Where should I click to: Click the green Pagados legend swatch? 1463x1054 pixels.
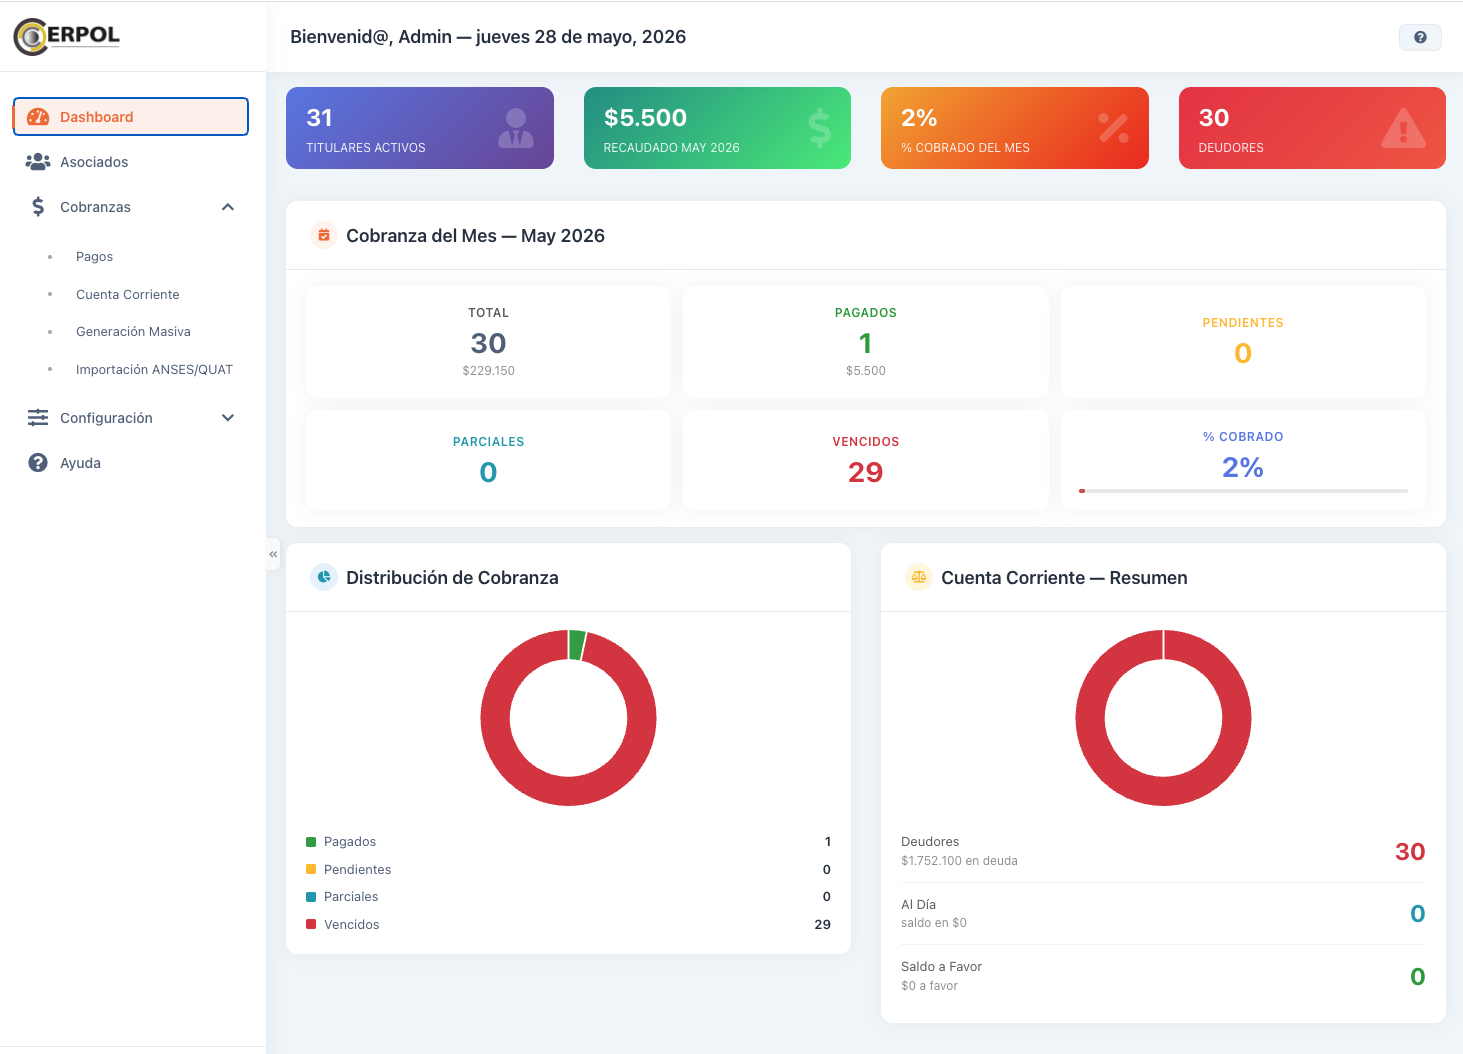pos(311,842)
